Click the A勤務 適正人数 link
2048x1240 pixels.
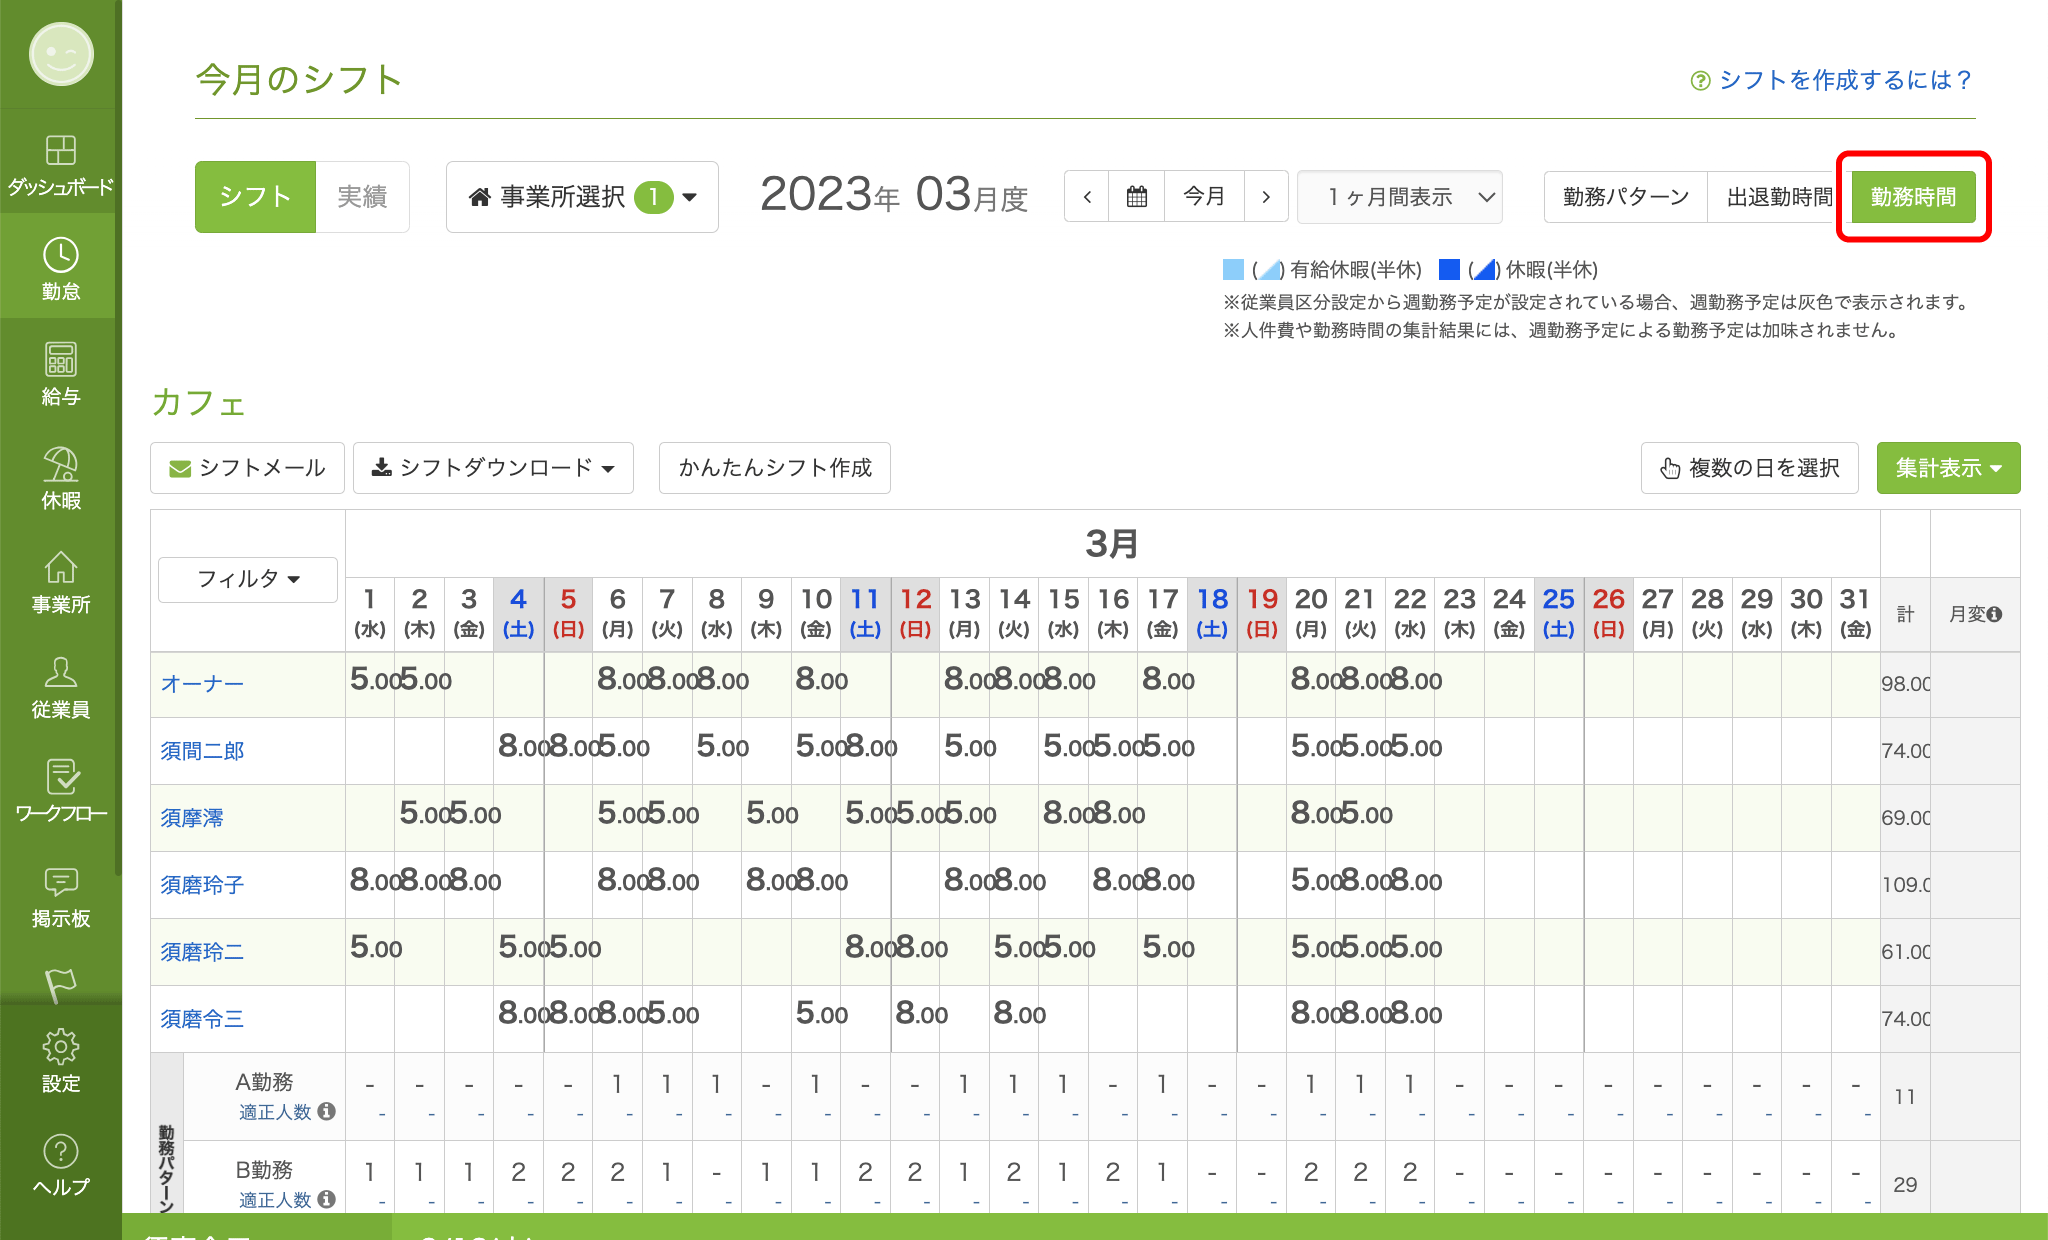pos(275,1112)
